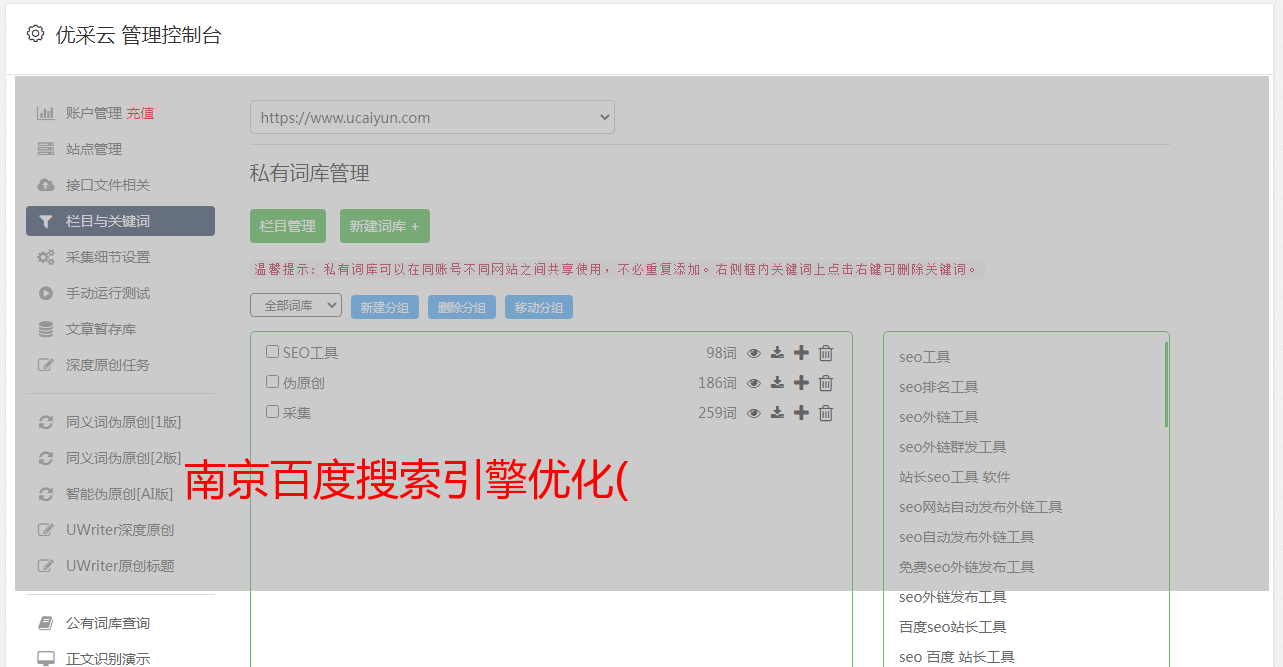This screenshot has height=667, width=1283.
Task: Click the trash icon for 采集 row
Action: point(826,413)
